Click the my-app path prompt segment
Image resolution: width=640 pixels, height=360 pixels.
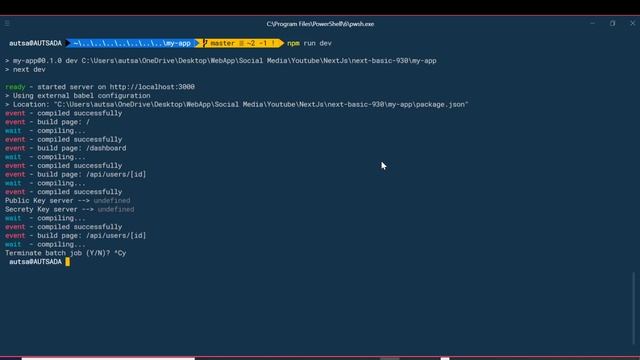coord(132,43)
